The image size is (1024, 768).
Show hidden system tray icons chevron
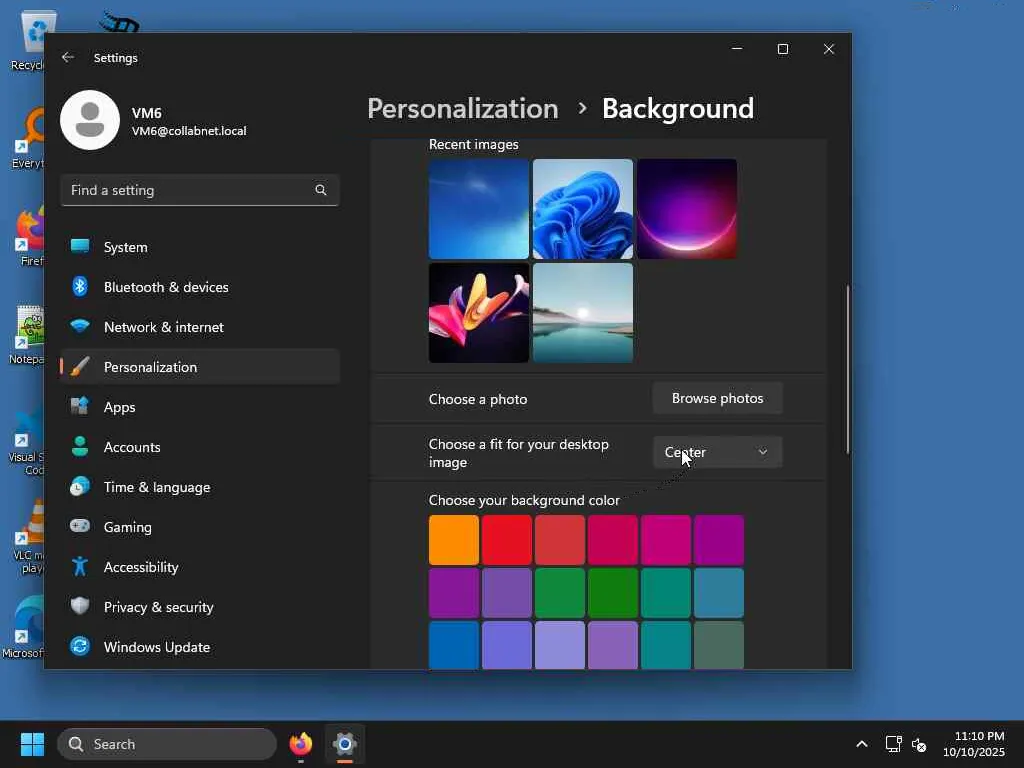click(861, 744)
